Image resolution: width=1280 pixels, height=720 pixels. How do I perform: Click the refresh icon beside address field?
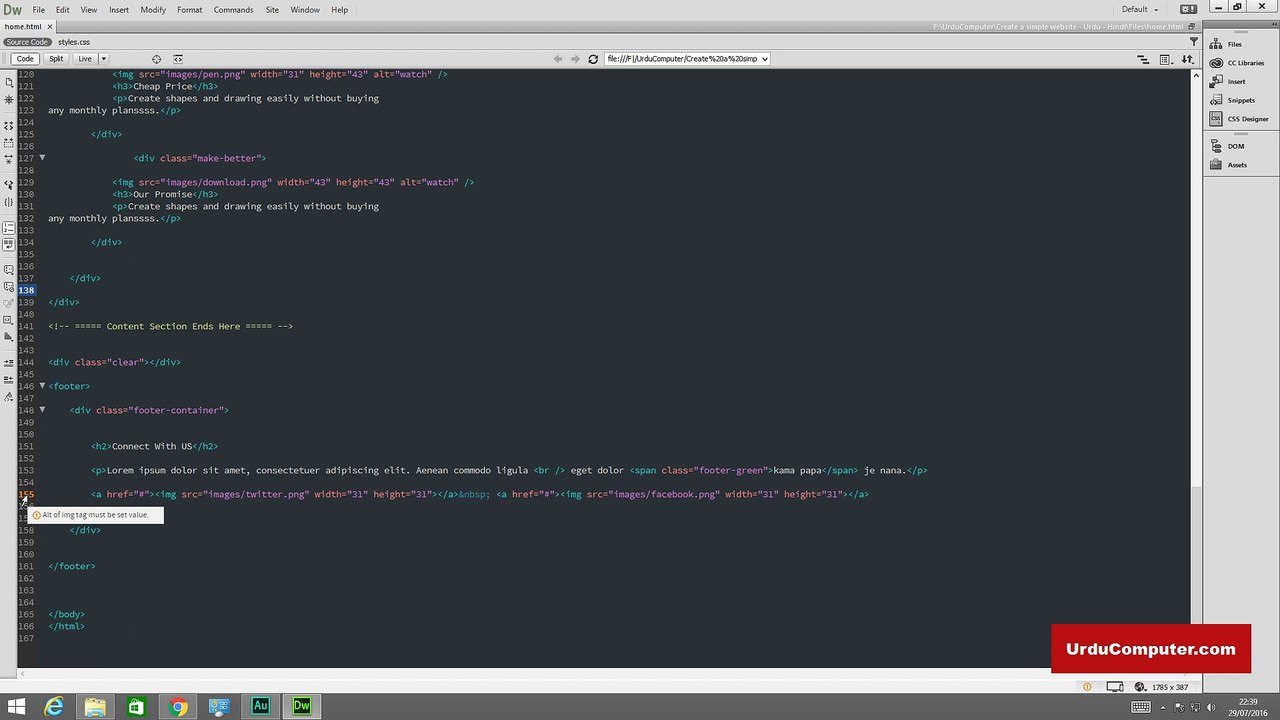tap(593, 59)
